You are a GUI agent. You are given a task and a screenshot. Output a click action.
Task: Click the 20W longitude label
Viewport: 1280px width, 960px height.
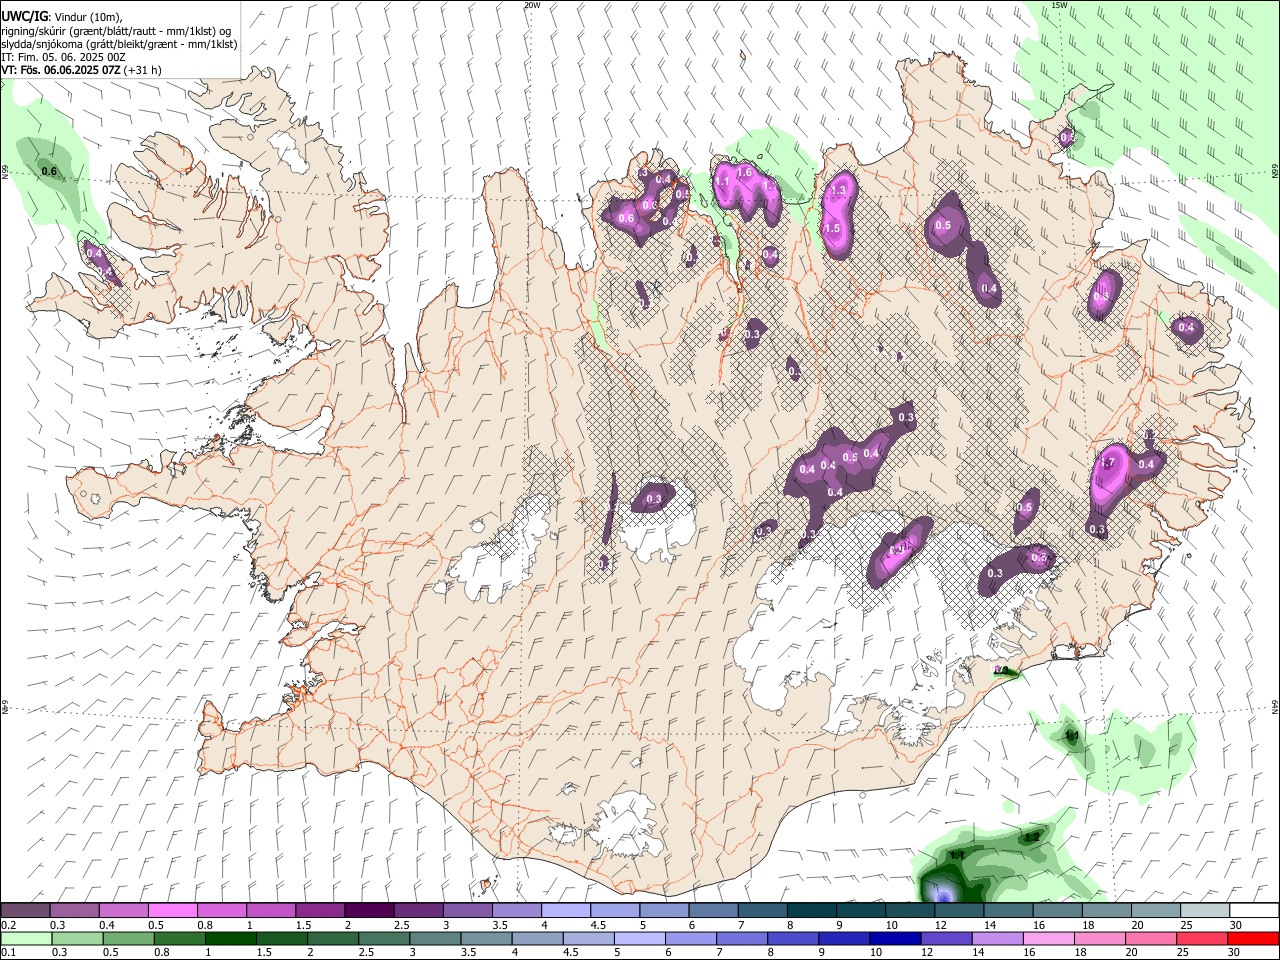click(x=532, y=5)
